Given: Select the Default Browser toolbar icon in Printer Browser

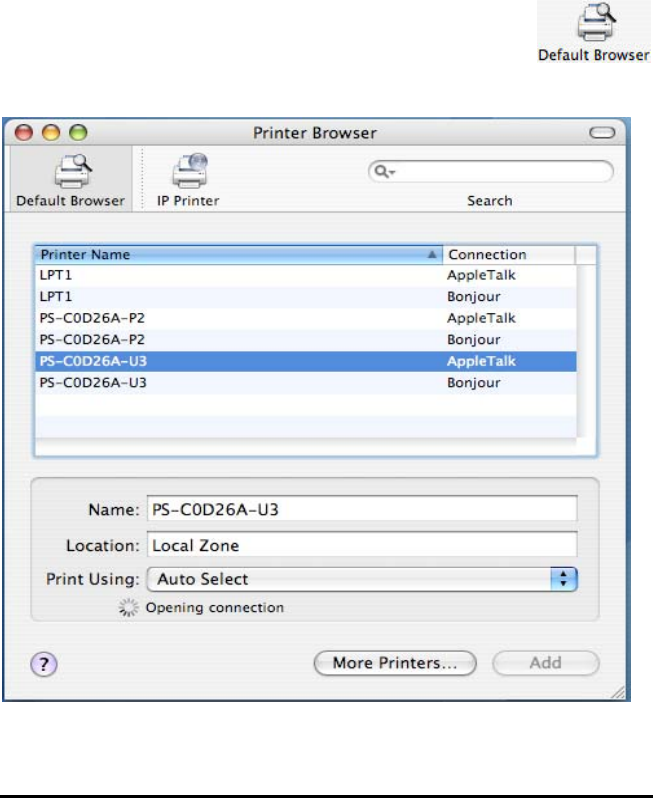Looking at the screenshot, I should pos(70,180).
